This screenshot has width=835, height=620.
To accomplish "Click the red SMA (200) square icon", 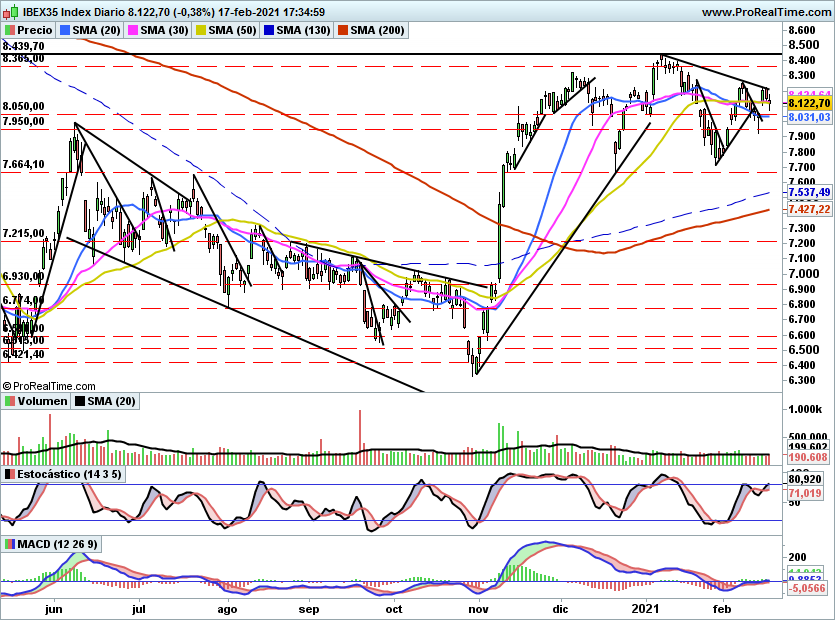I will (x=344, y=30).
